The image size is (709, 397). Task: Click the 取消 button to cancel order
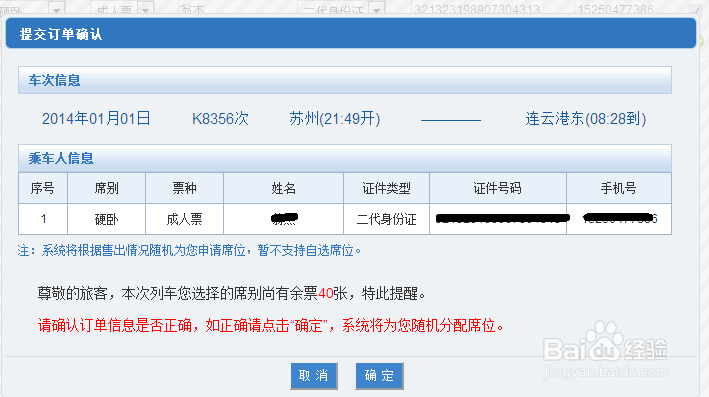coord(314,375)
